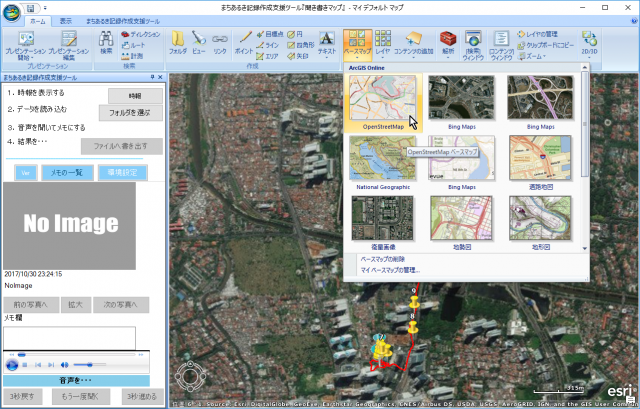Collapse the ベースマップ gallery dropdown
Viewport: 640px width, 409px height.
point(358,58)
